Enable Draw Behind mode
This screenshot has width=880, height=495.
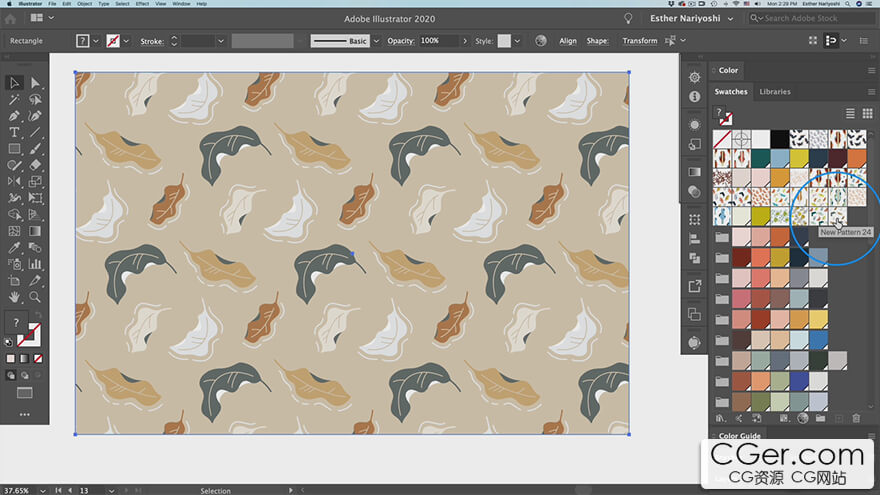(x=24, y=375)
